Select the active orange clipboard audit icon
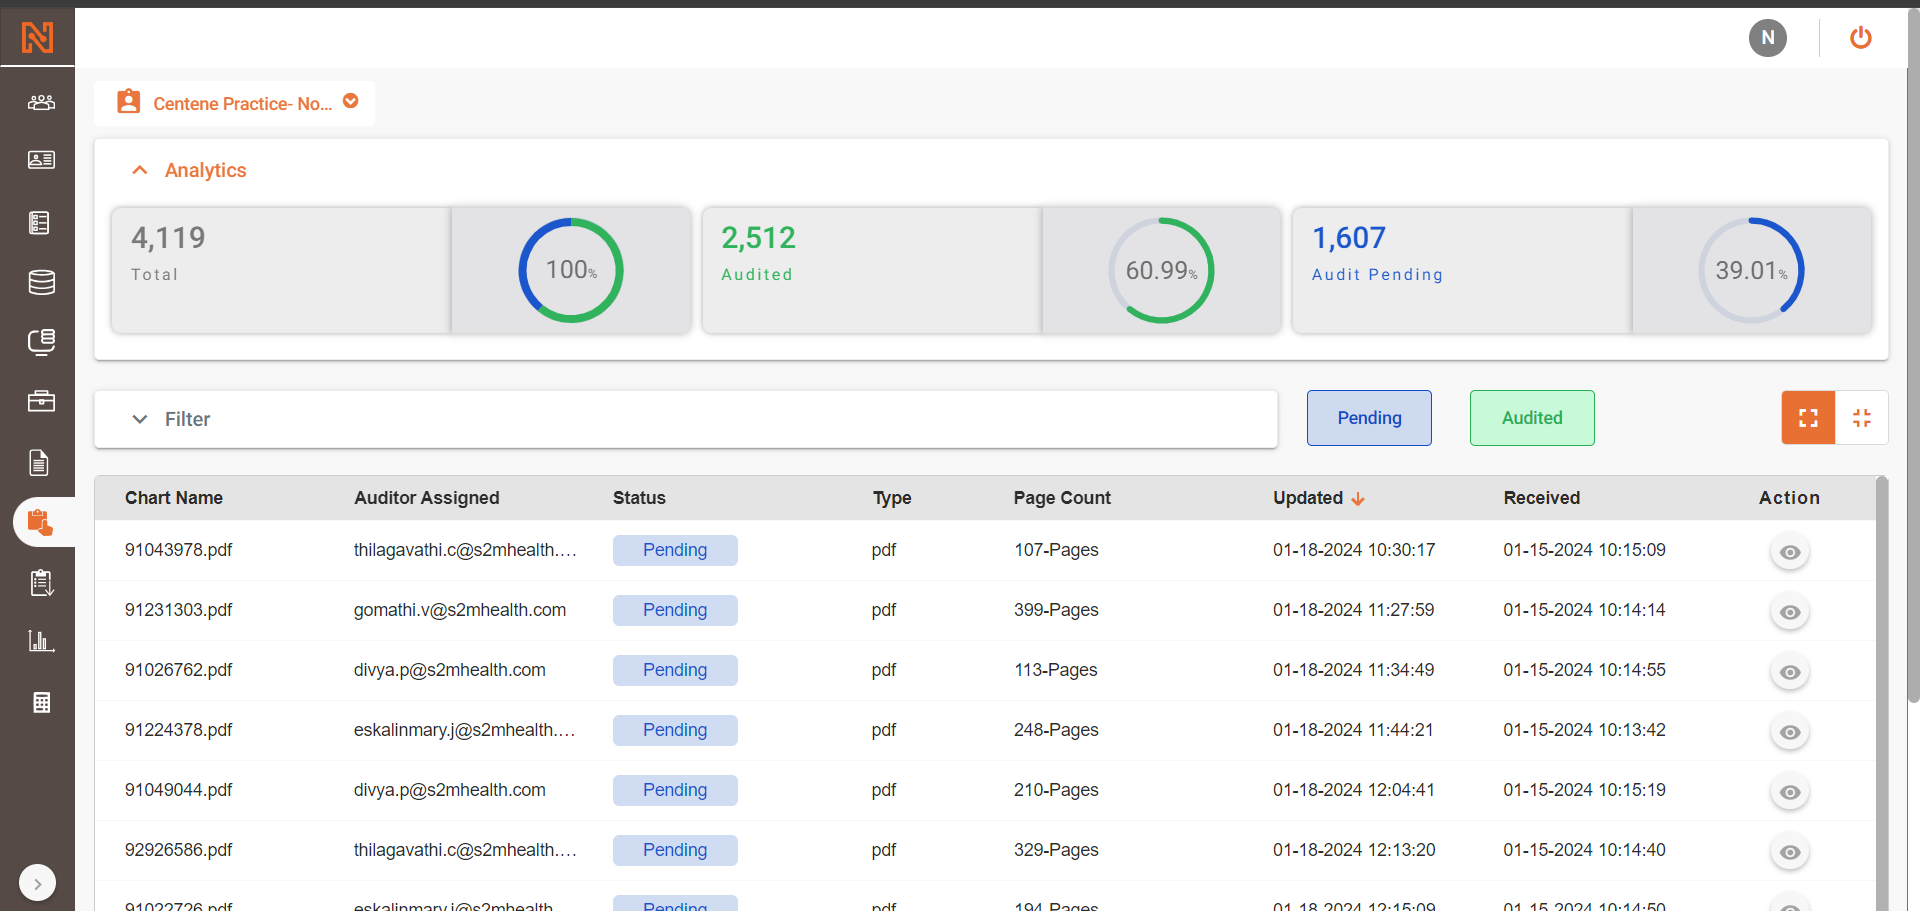This screenshot has height=911, width=1920. click(40, 522)
